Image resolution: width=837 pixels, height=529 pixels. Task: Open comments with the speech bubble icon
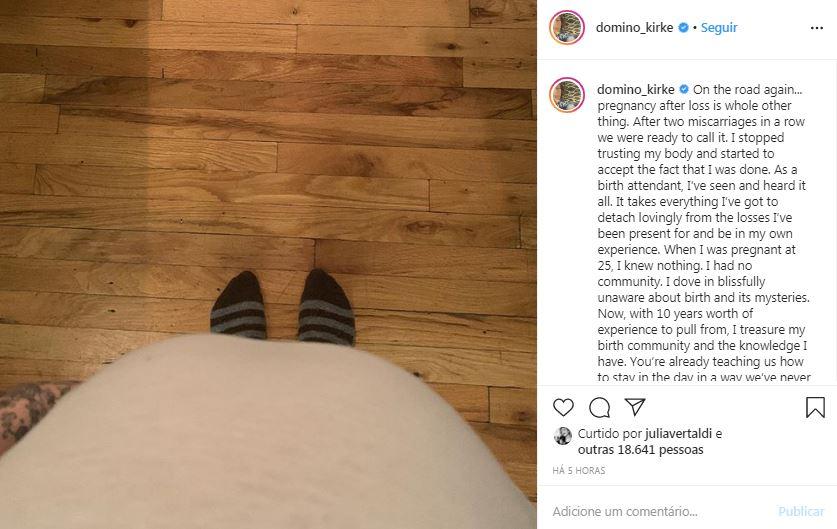pos(599,407)
